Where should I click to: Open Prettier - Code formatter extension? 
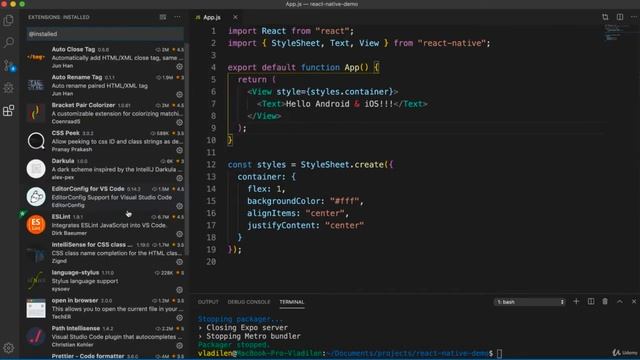click(x=104, y=356)
